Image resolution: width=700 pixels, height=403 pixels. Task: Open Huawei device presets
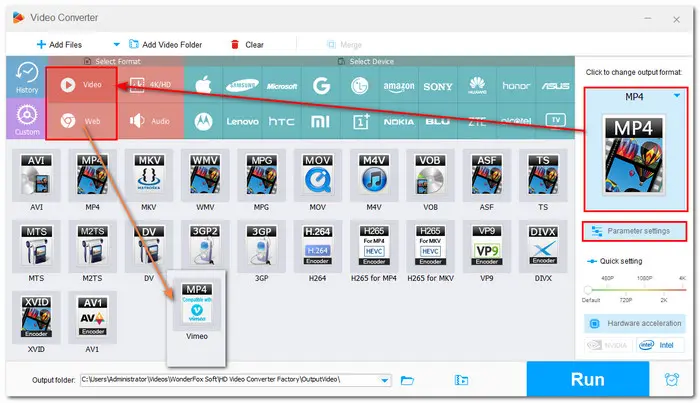477,85
